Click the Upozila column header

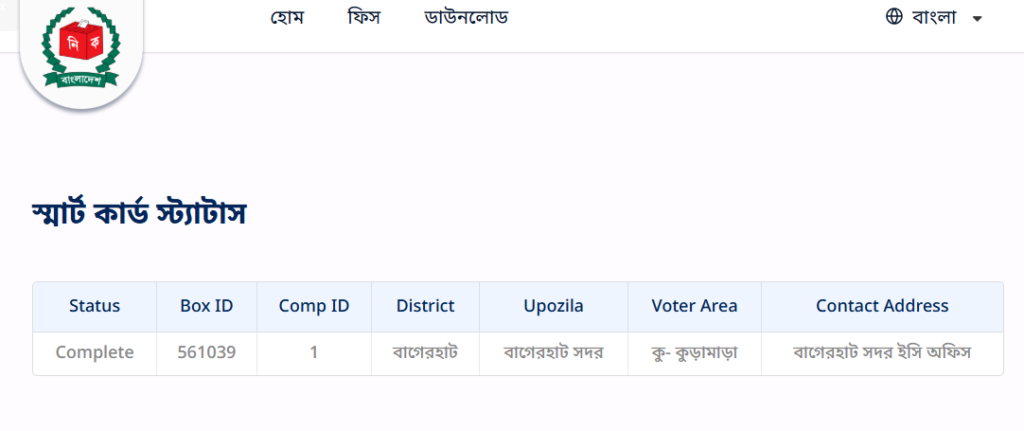(553, 306)
